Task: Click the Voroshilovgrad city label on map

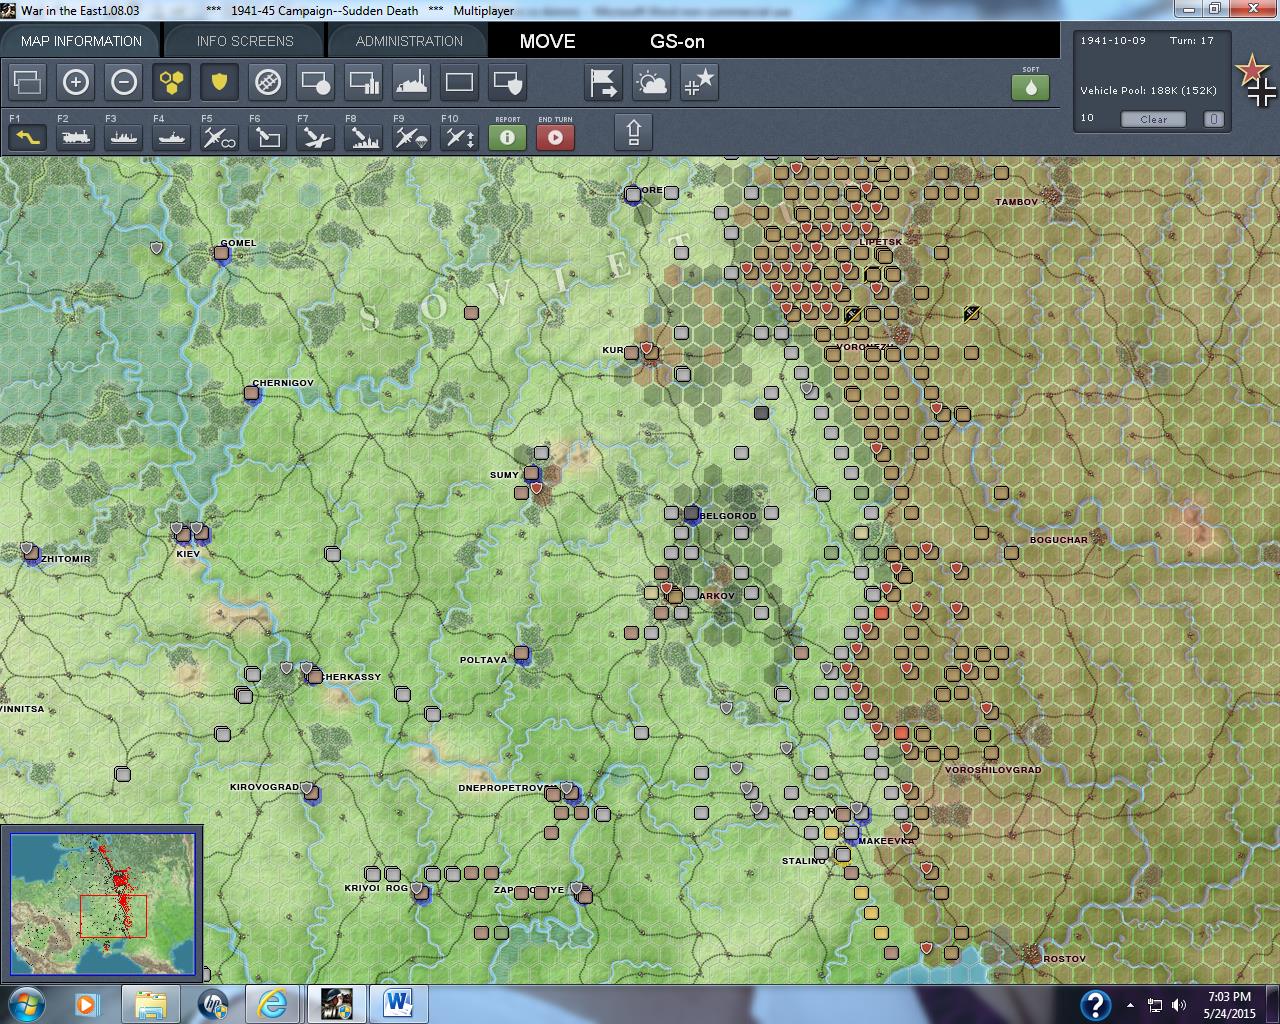Action: 993,770
